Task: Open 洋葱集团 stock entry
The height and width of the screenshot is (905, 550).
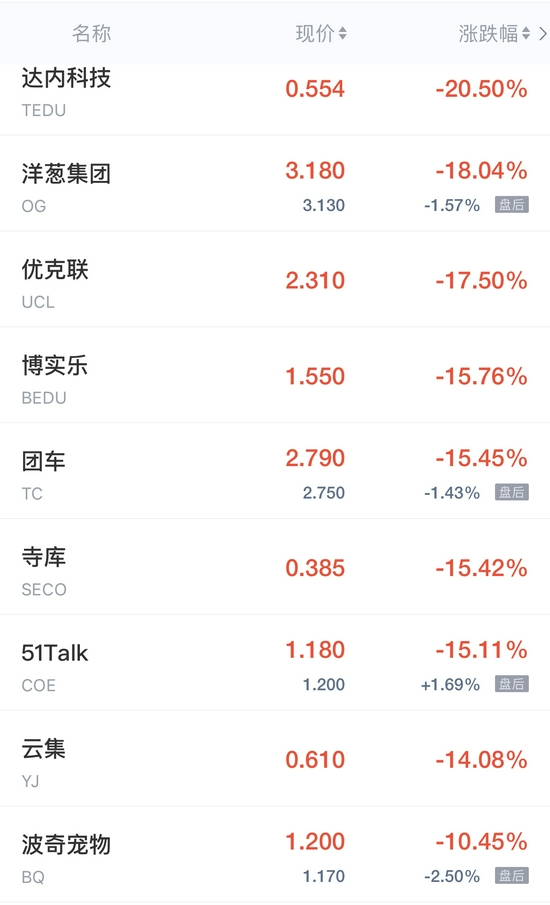Action: pos(275,184)
